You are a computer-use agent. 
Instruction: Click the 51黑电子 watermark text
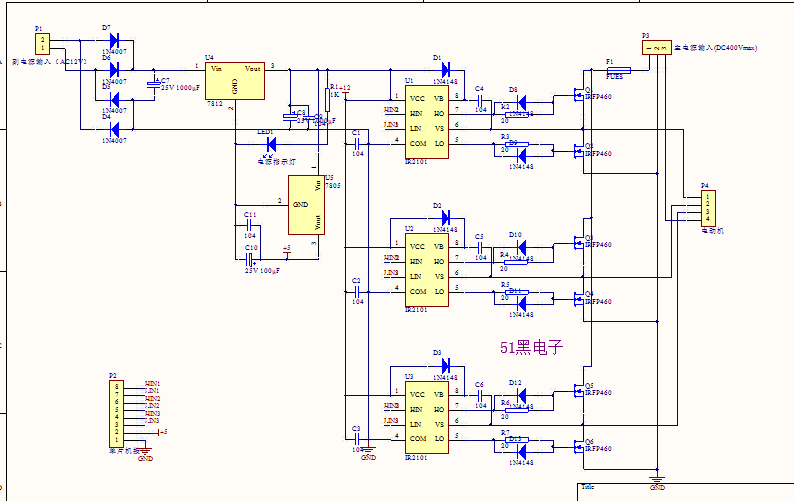531,348
